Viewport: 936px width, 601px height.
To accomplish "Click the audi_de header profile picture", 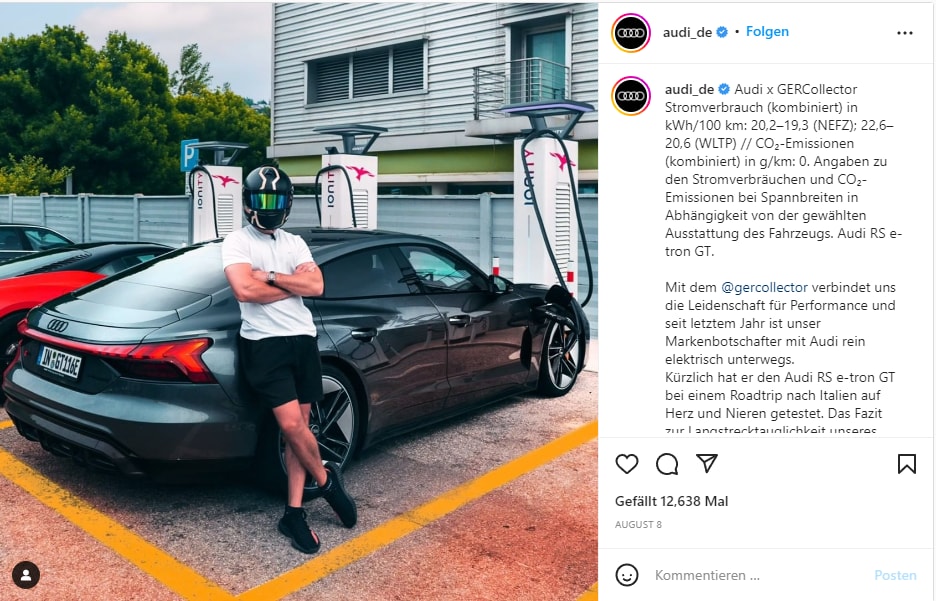I will 631,33.
